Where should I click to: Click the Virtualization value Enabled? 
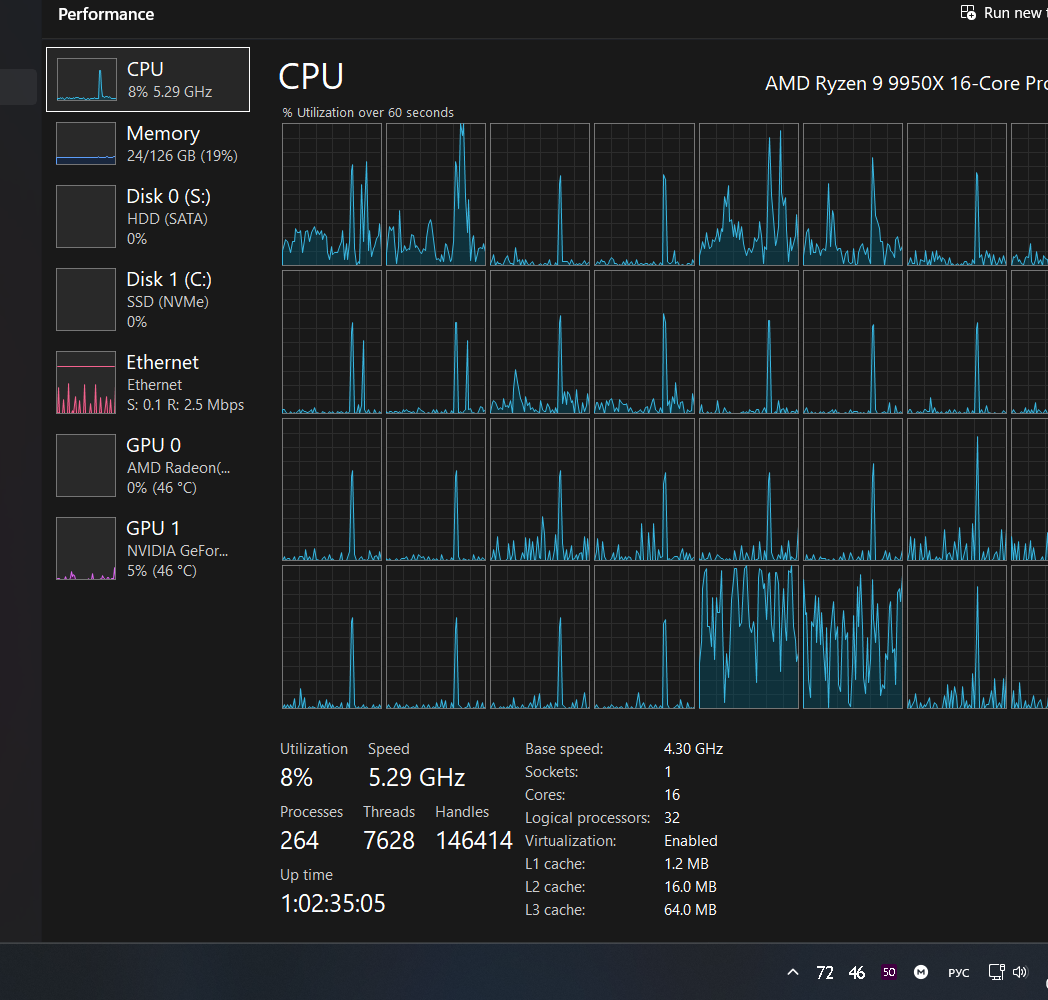691,841
